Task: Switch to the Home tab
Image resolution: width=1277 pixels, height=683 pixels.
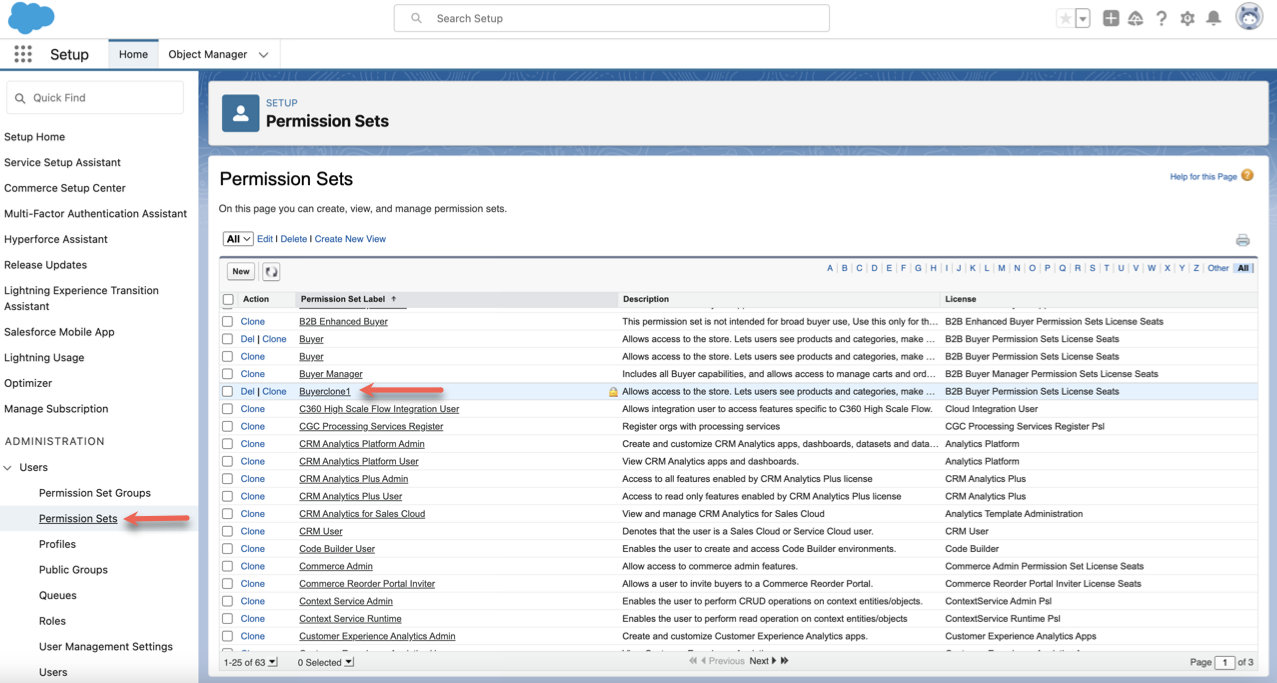Action: (x=133, y=54)
